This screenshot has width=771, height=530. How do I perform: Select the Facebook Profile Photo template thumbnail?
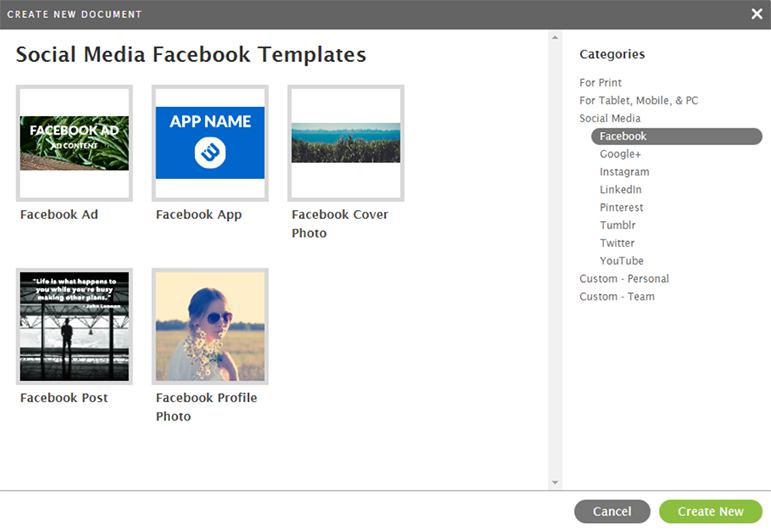210,326
